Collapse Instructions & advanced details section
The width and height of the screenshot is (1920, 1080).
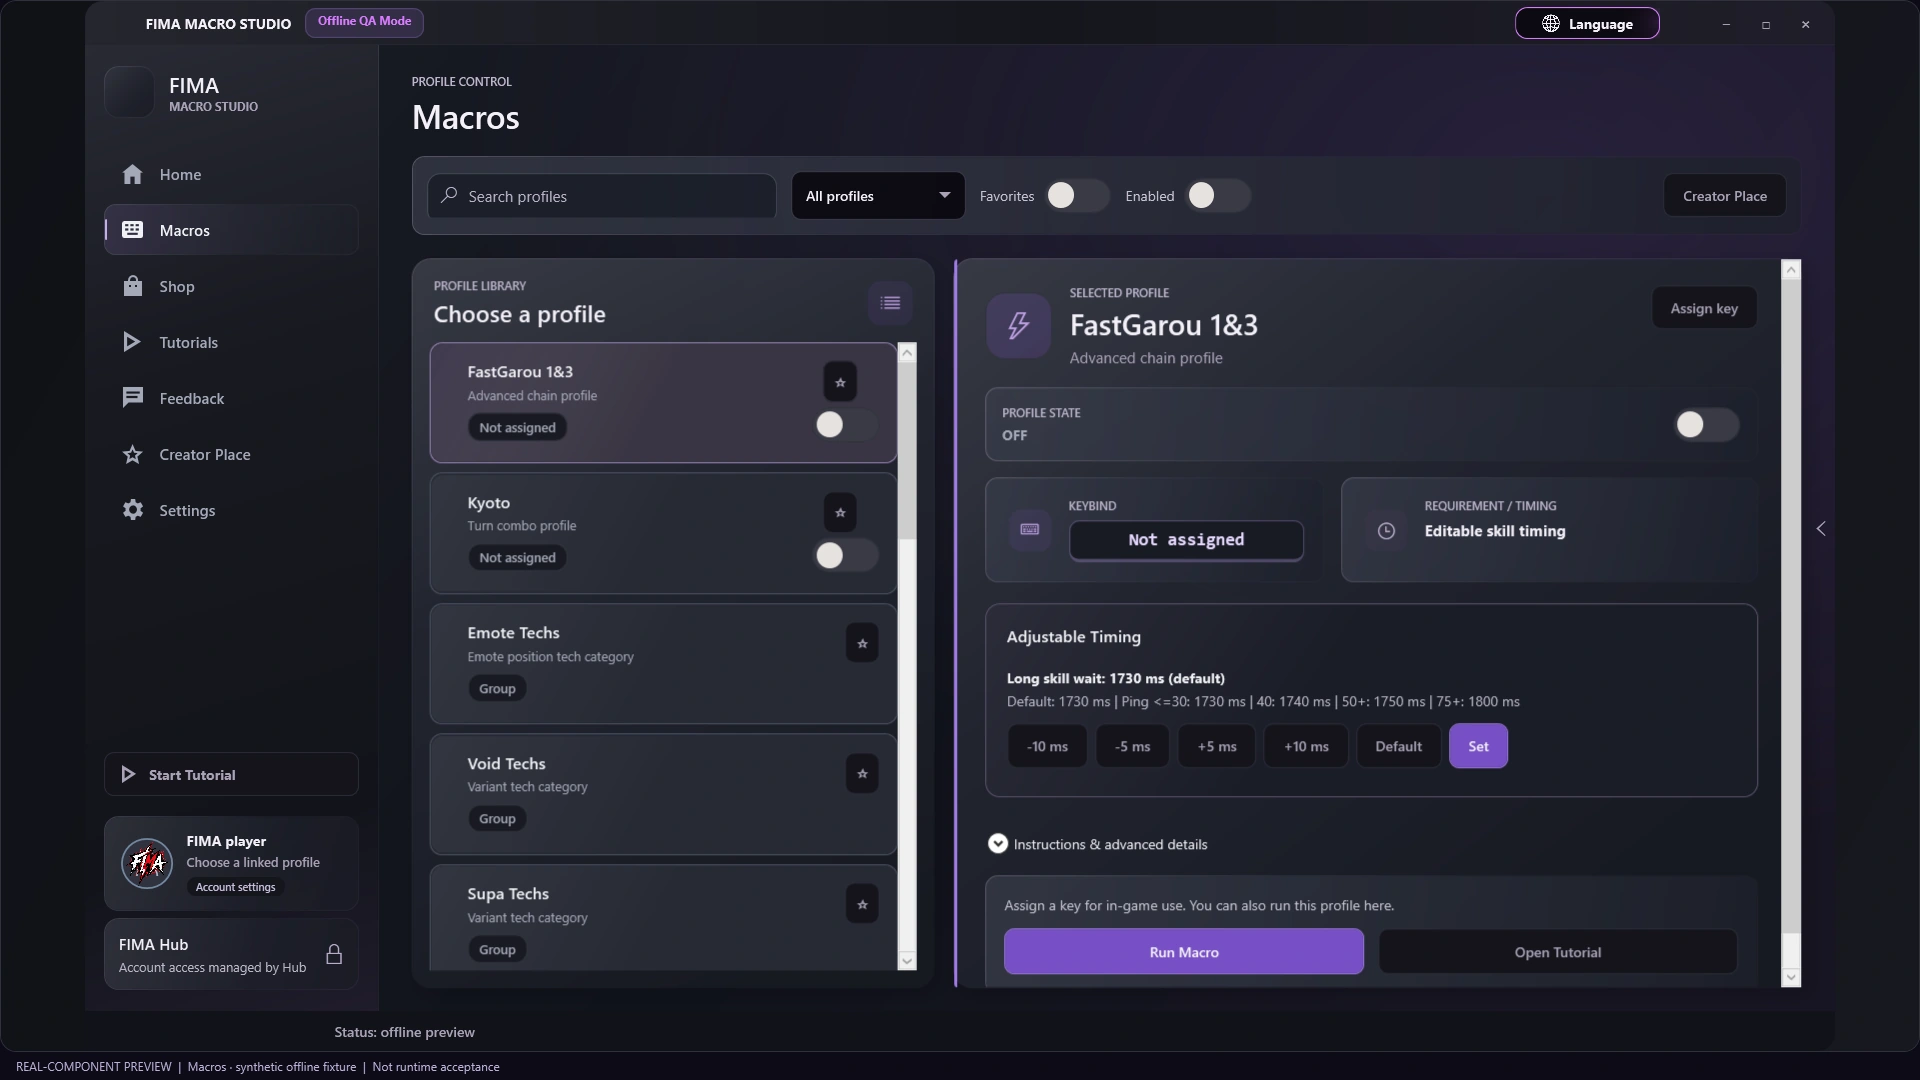[x=997, y=844]
